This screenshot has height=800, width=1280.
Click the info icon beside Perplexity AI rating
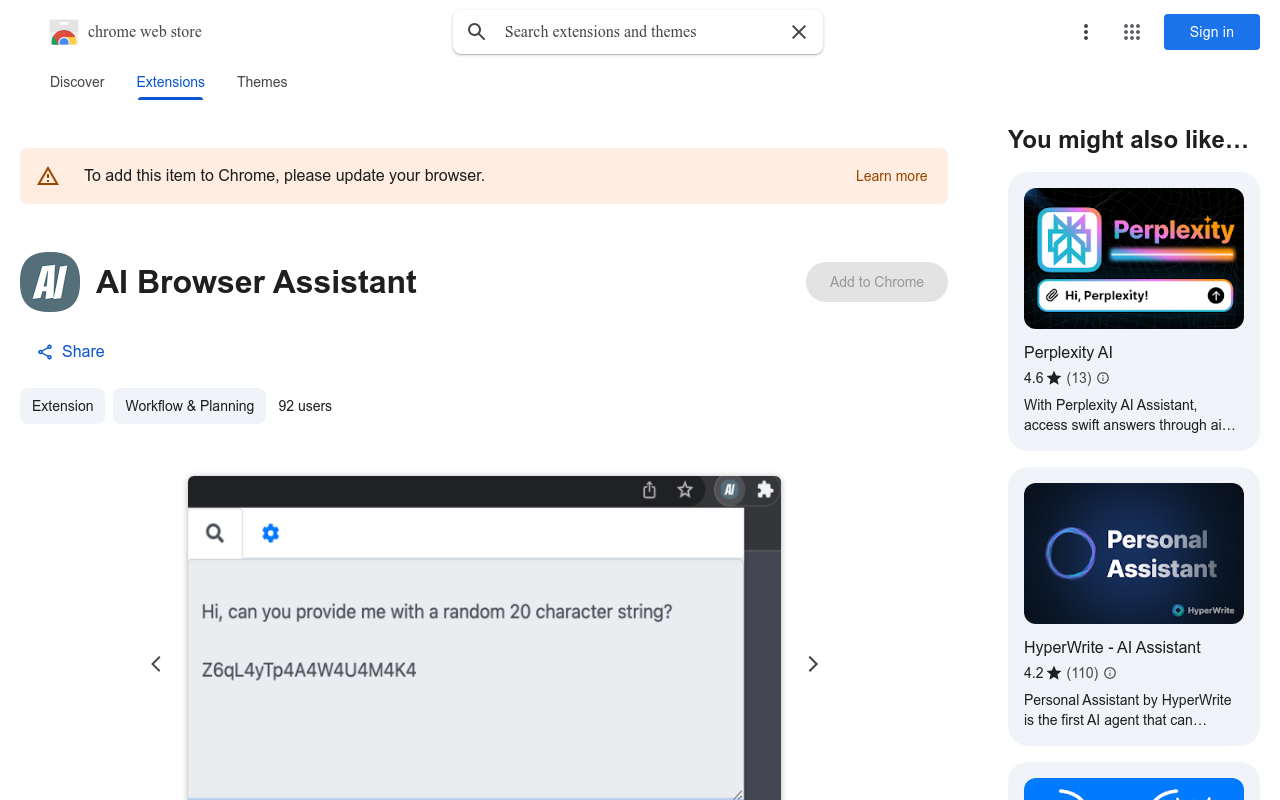click(x=1102, y=378)
